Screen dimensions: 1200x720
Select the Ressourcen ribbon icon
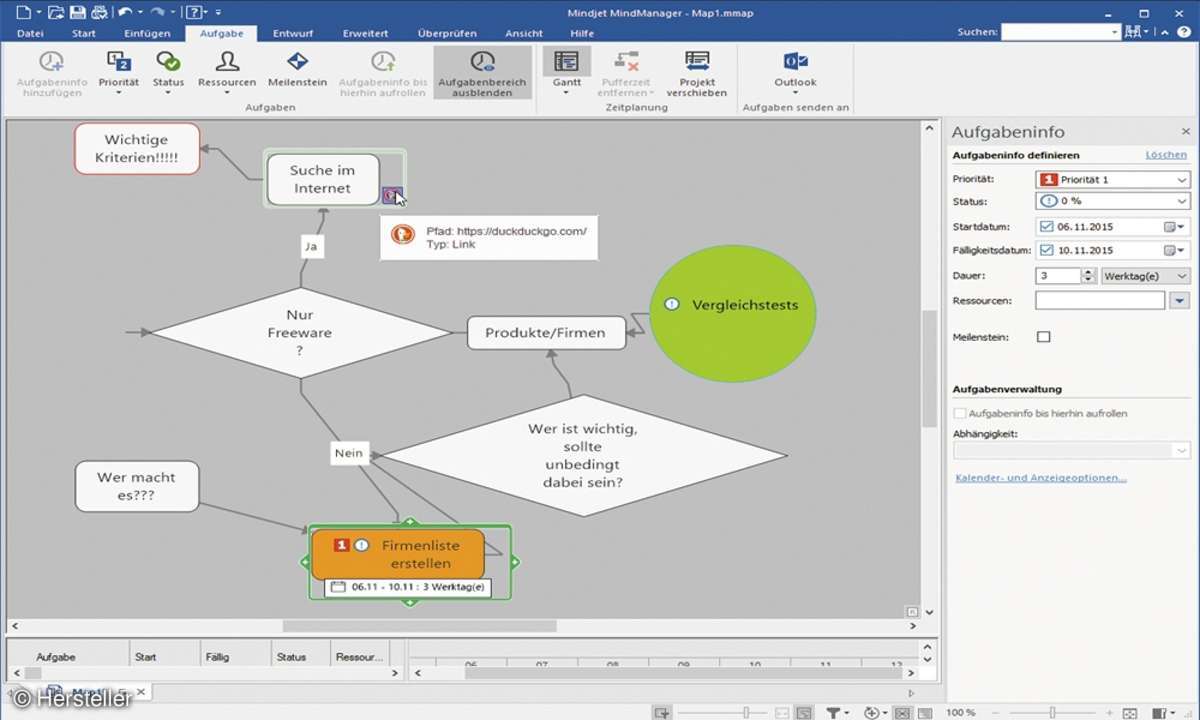tap(227, 62)
